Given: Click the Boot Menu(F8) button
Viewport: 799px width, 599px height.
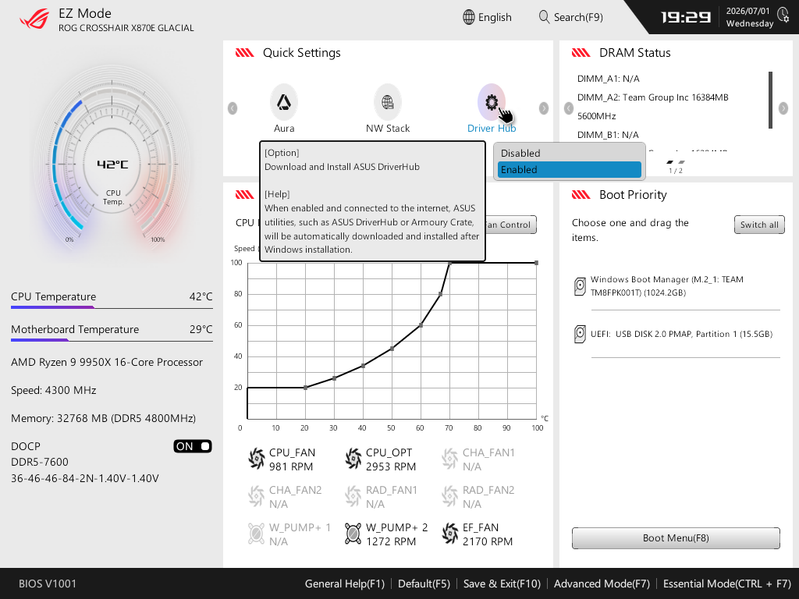Looking at the screenshot, I should tap(676, 538).
